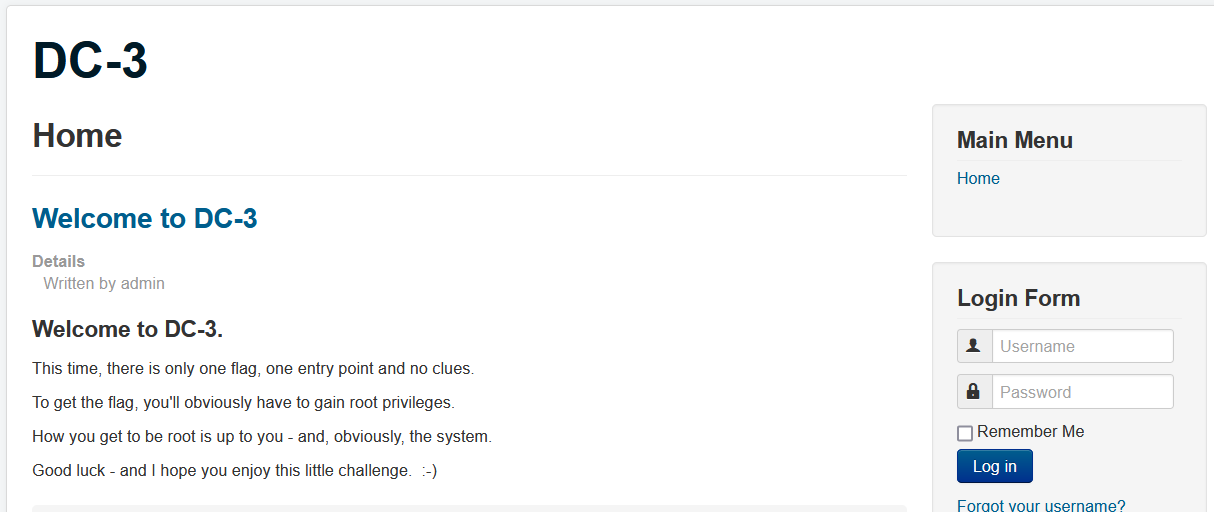Screen dimensions: 1214x512
Task: Click the Good luck closing line
Action: pyautogui.click(x=234, y=470)
